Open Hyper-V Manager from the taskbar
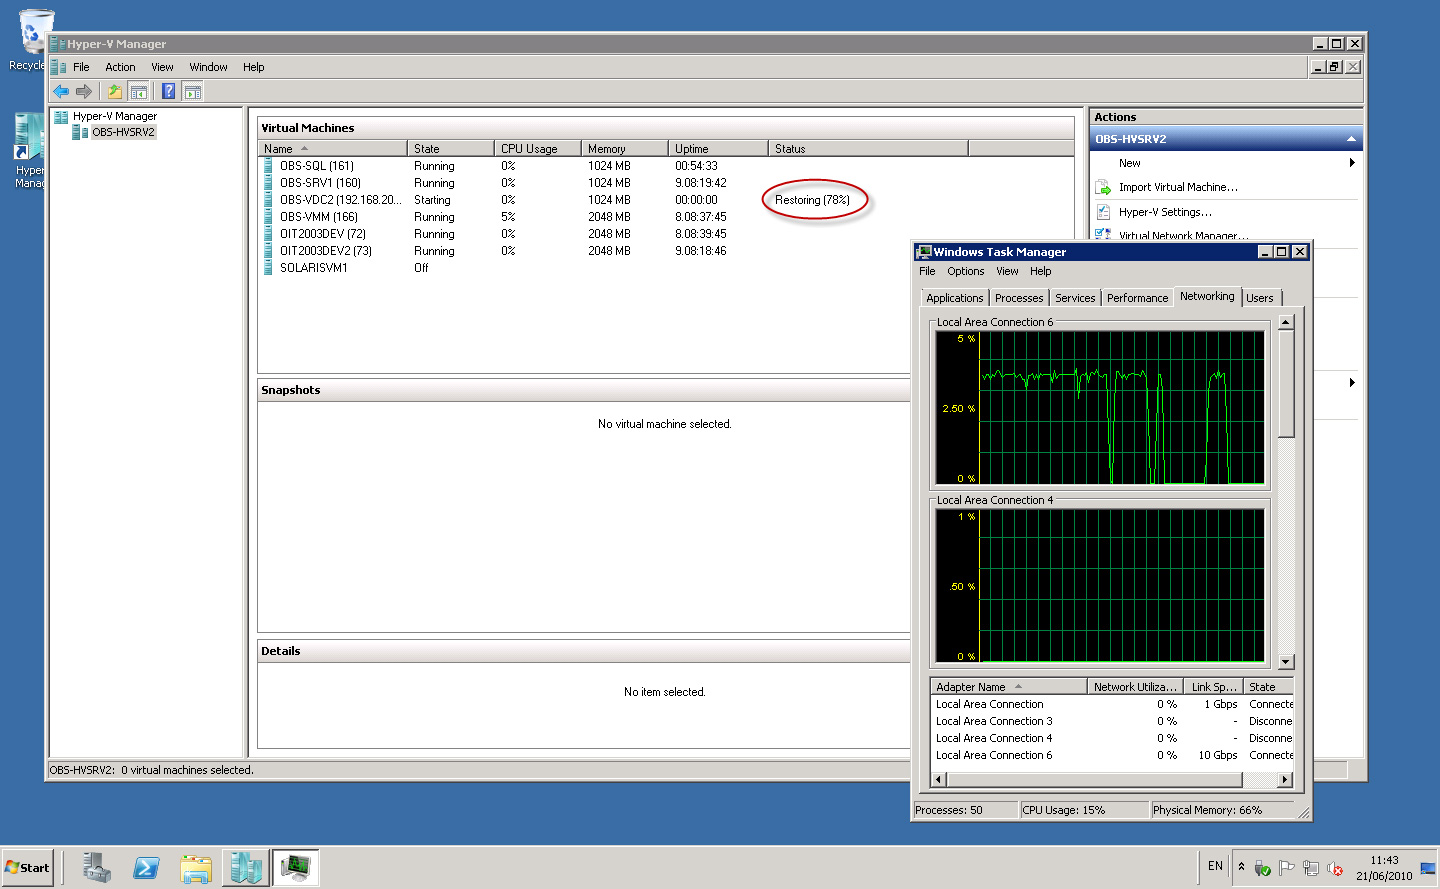 click(245, 867)
